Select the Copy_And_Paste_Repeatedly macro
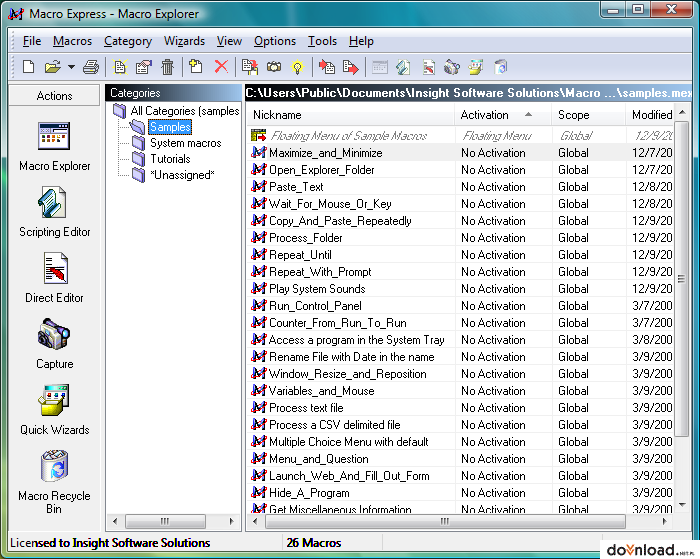Image resolution: width=700 pixels, height=559 pixels. (462, 221)
